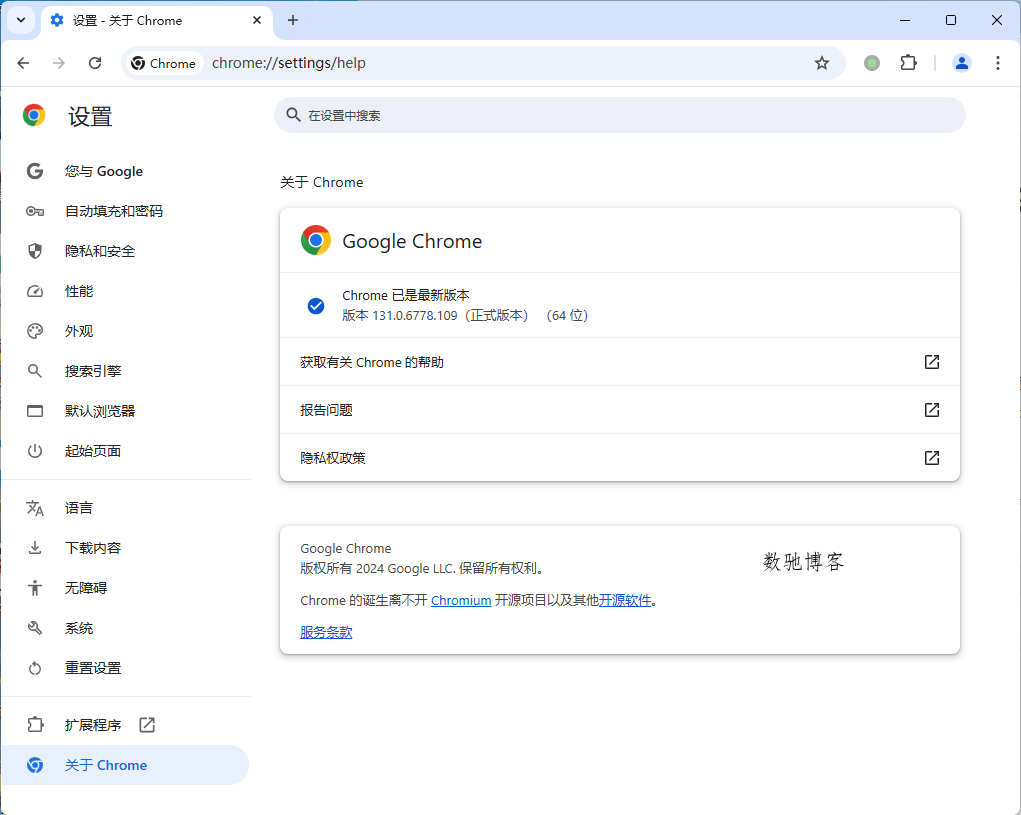Open the Extensions puzzle icon in the toolbar
This screenshot has width=1021, height=815.
[x=908, y=63]
